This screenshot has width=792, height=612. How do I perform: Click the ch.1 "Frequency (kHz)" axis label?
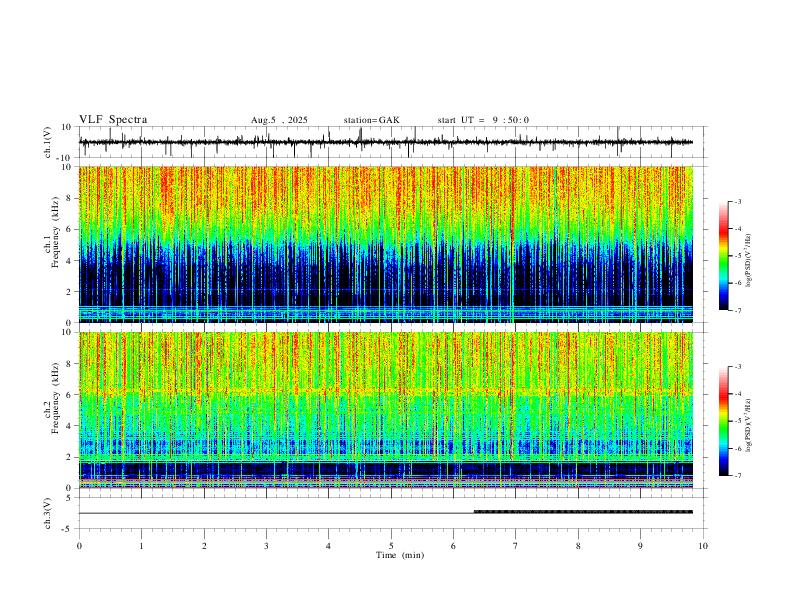(x=55, y=234)
